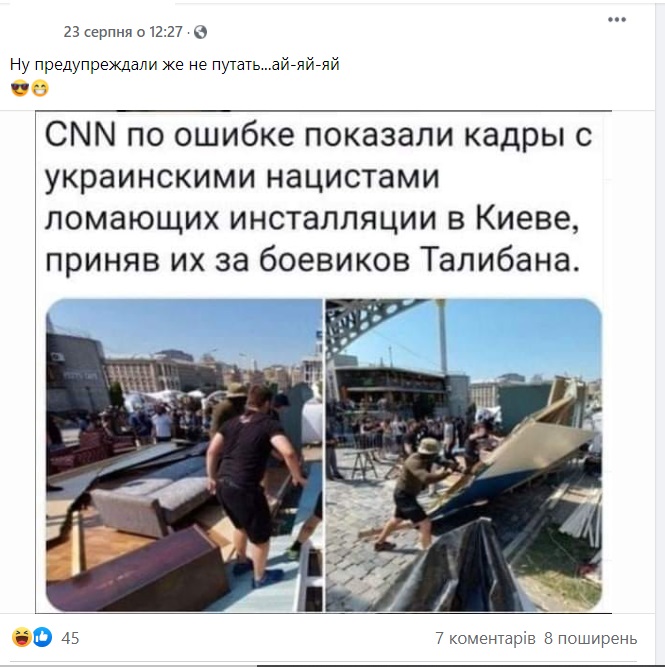Click the word Талибана in the image headline
This screenshot has width=665, height=667.
pyautogui.click(x=500, y=260)
